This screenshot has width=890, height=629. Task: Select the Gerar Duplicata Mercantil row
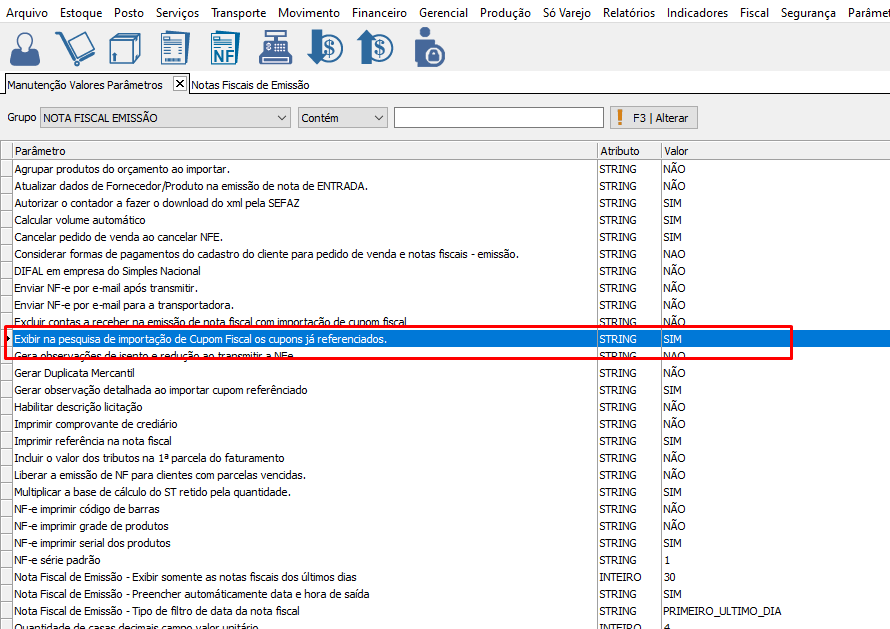pyautogui.click(x=74, y=373)
